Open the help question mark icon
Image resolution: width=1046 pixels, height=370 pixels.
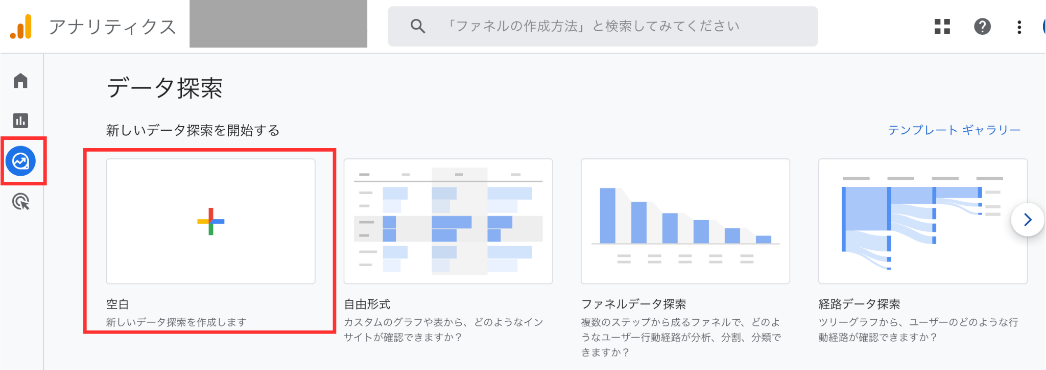click(x=983, y=27)
